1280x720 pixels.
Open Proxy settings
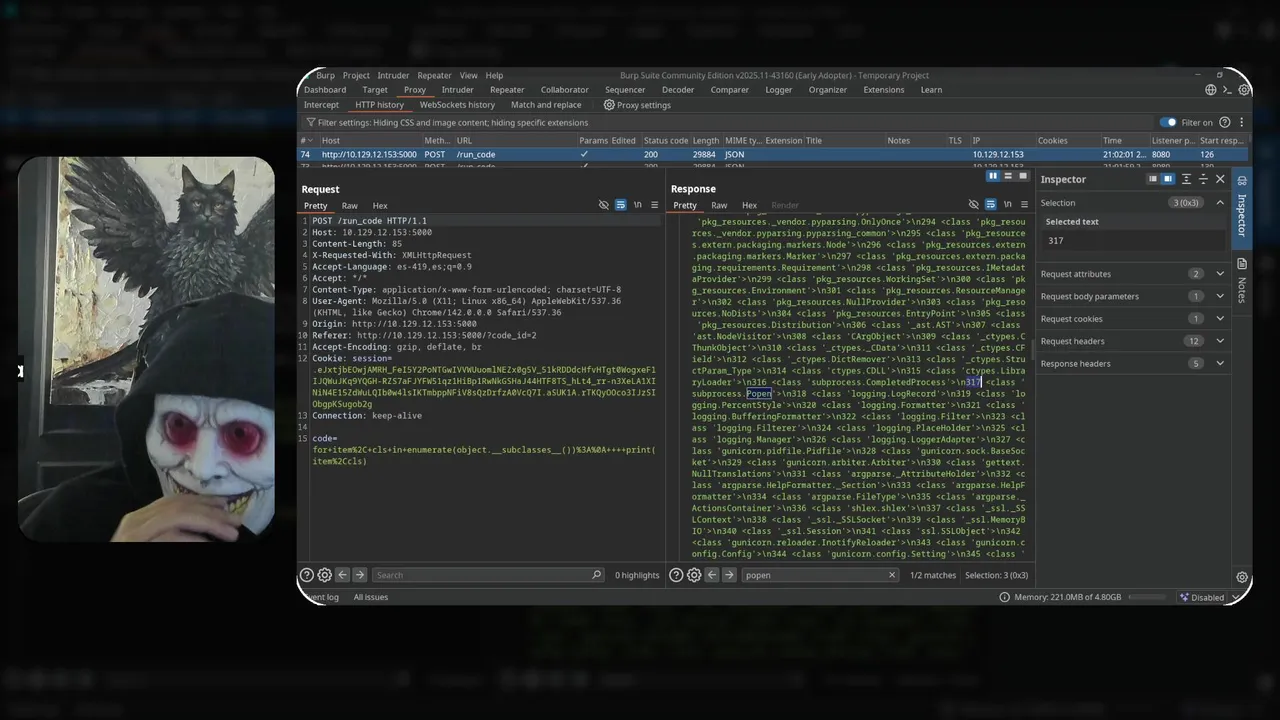tap(637, 105)
